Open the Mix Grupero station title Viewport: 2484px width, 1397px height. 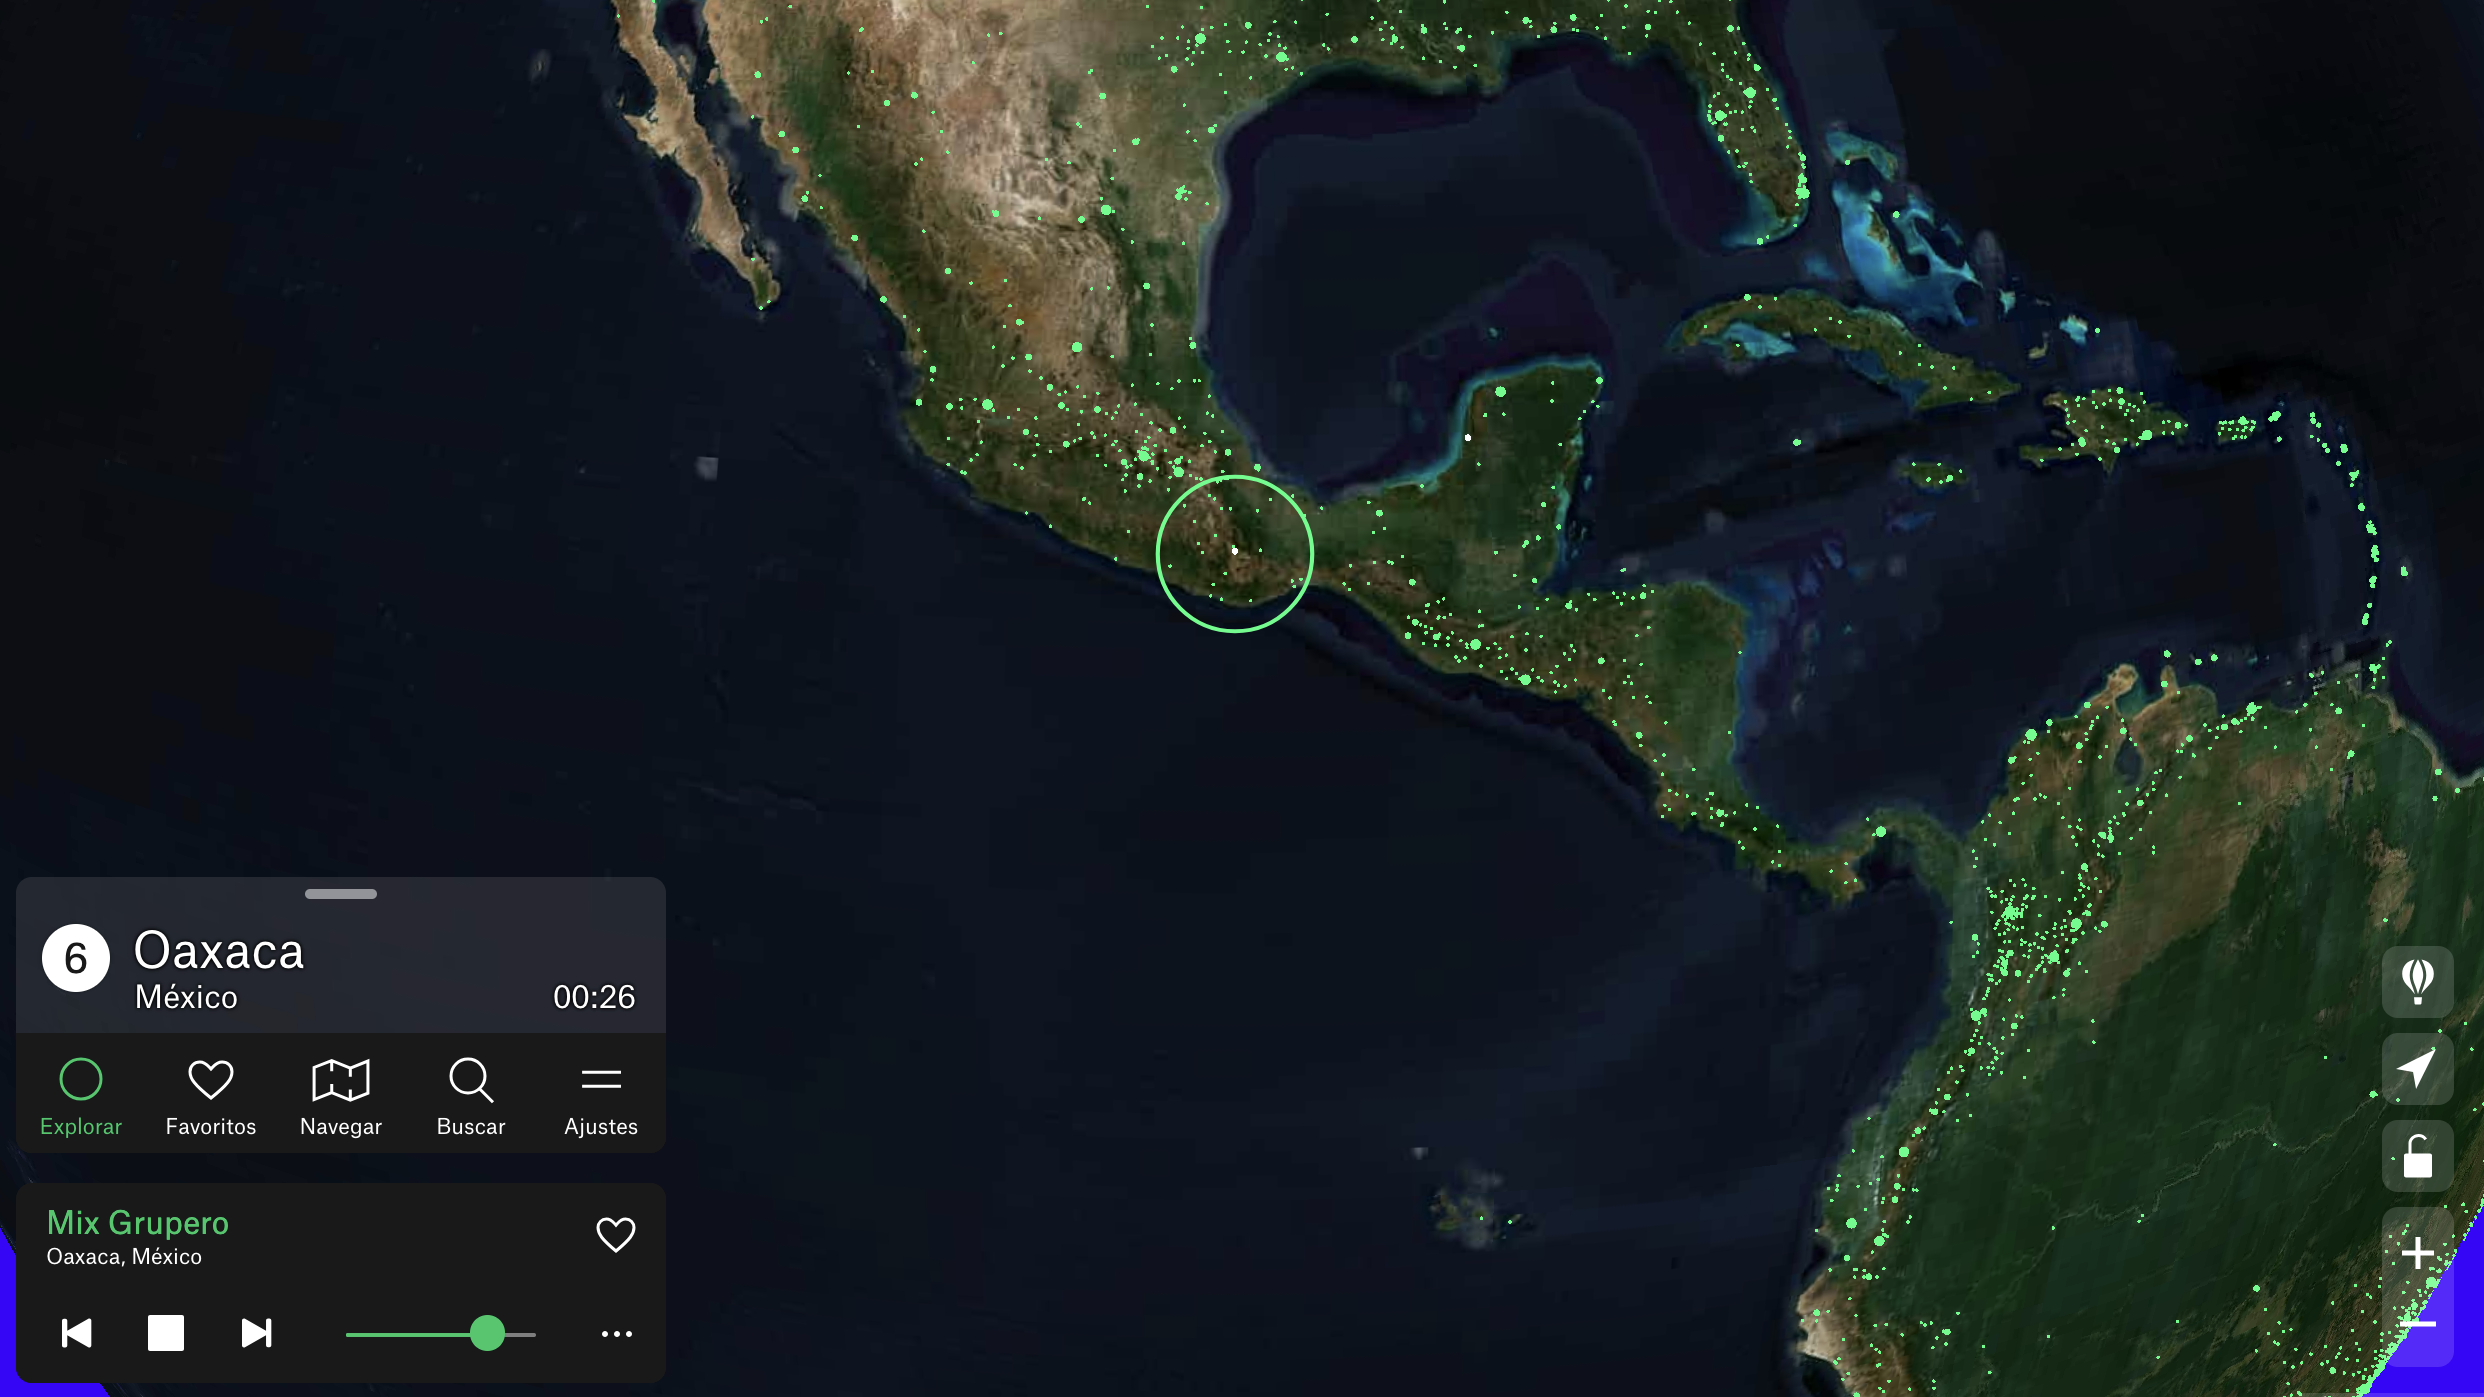(x=138, y=1222)
